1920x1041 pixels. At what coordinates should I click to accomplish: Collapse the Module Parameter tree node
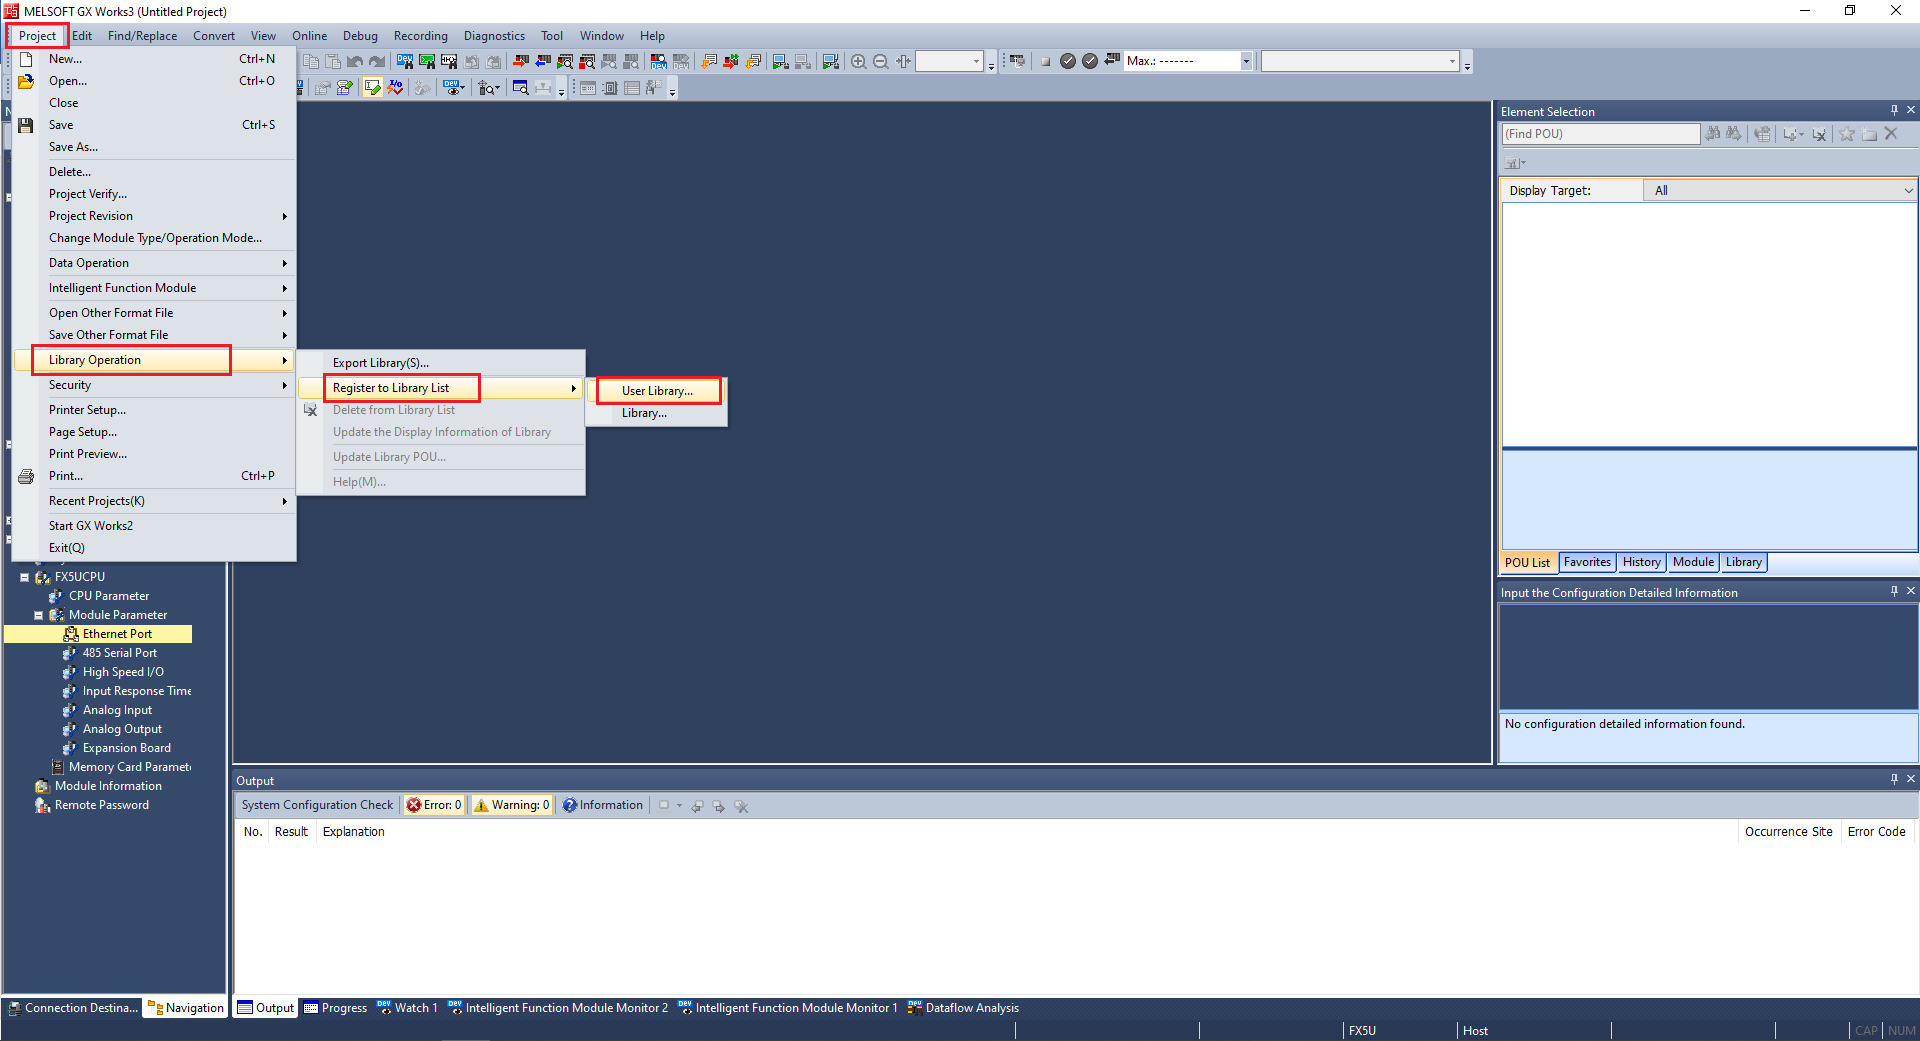(38, 615)
